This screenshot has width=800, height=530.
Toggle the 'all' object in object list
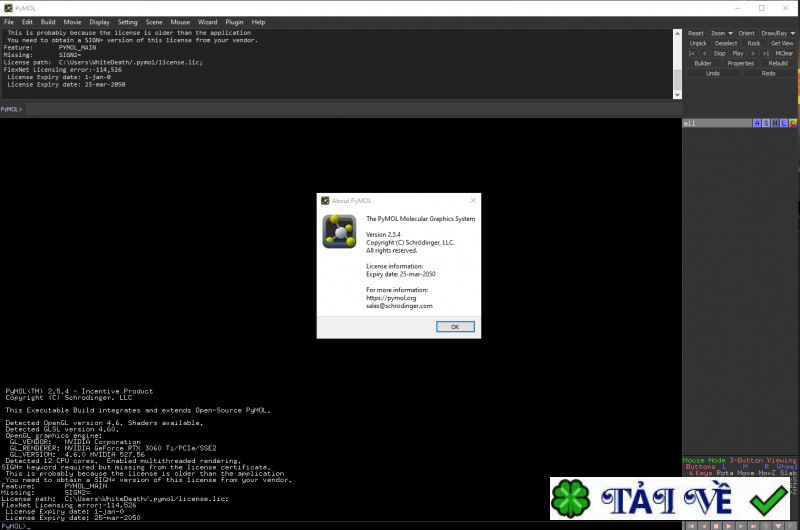717,123
